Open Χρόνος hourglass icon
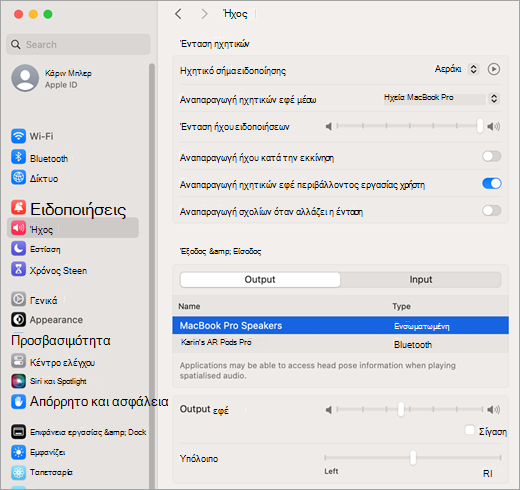This screenshot has height=490, width=520. pos(18,269)
